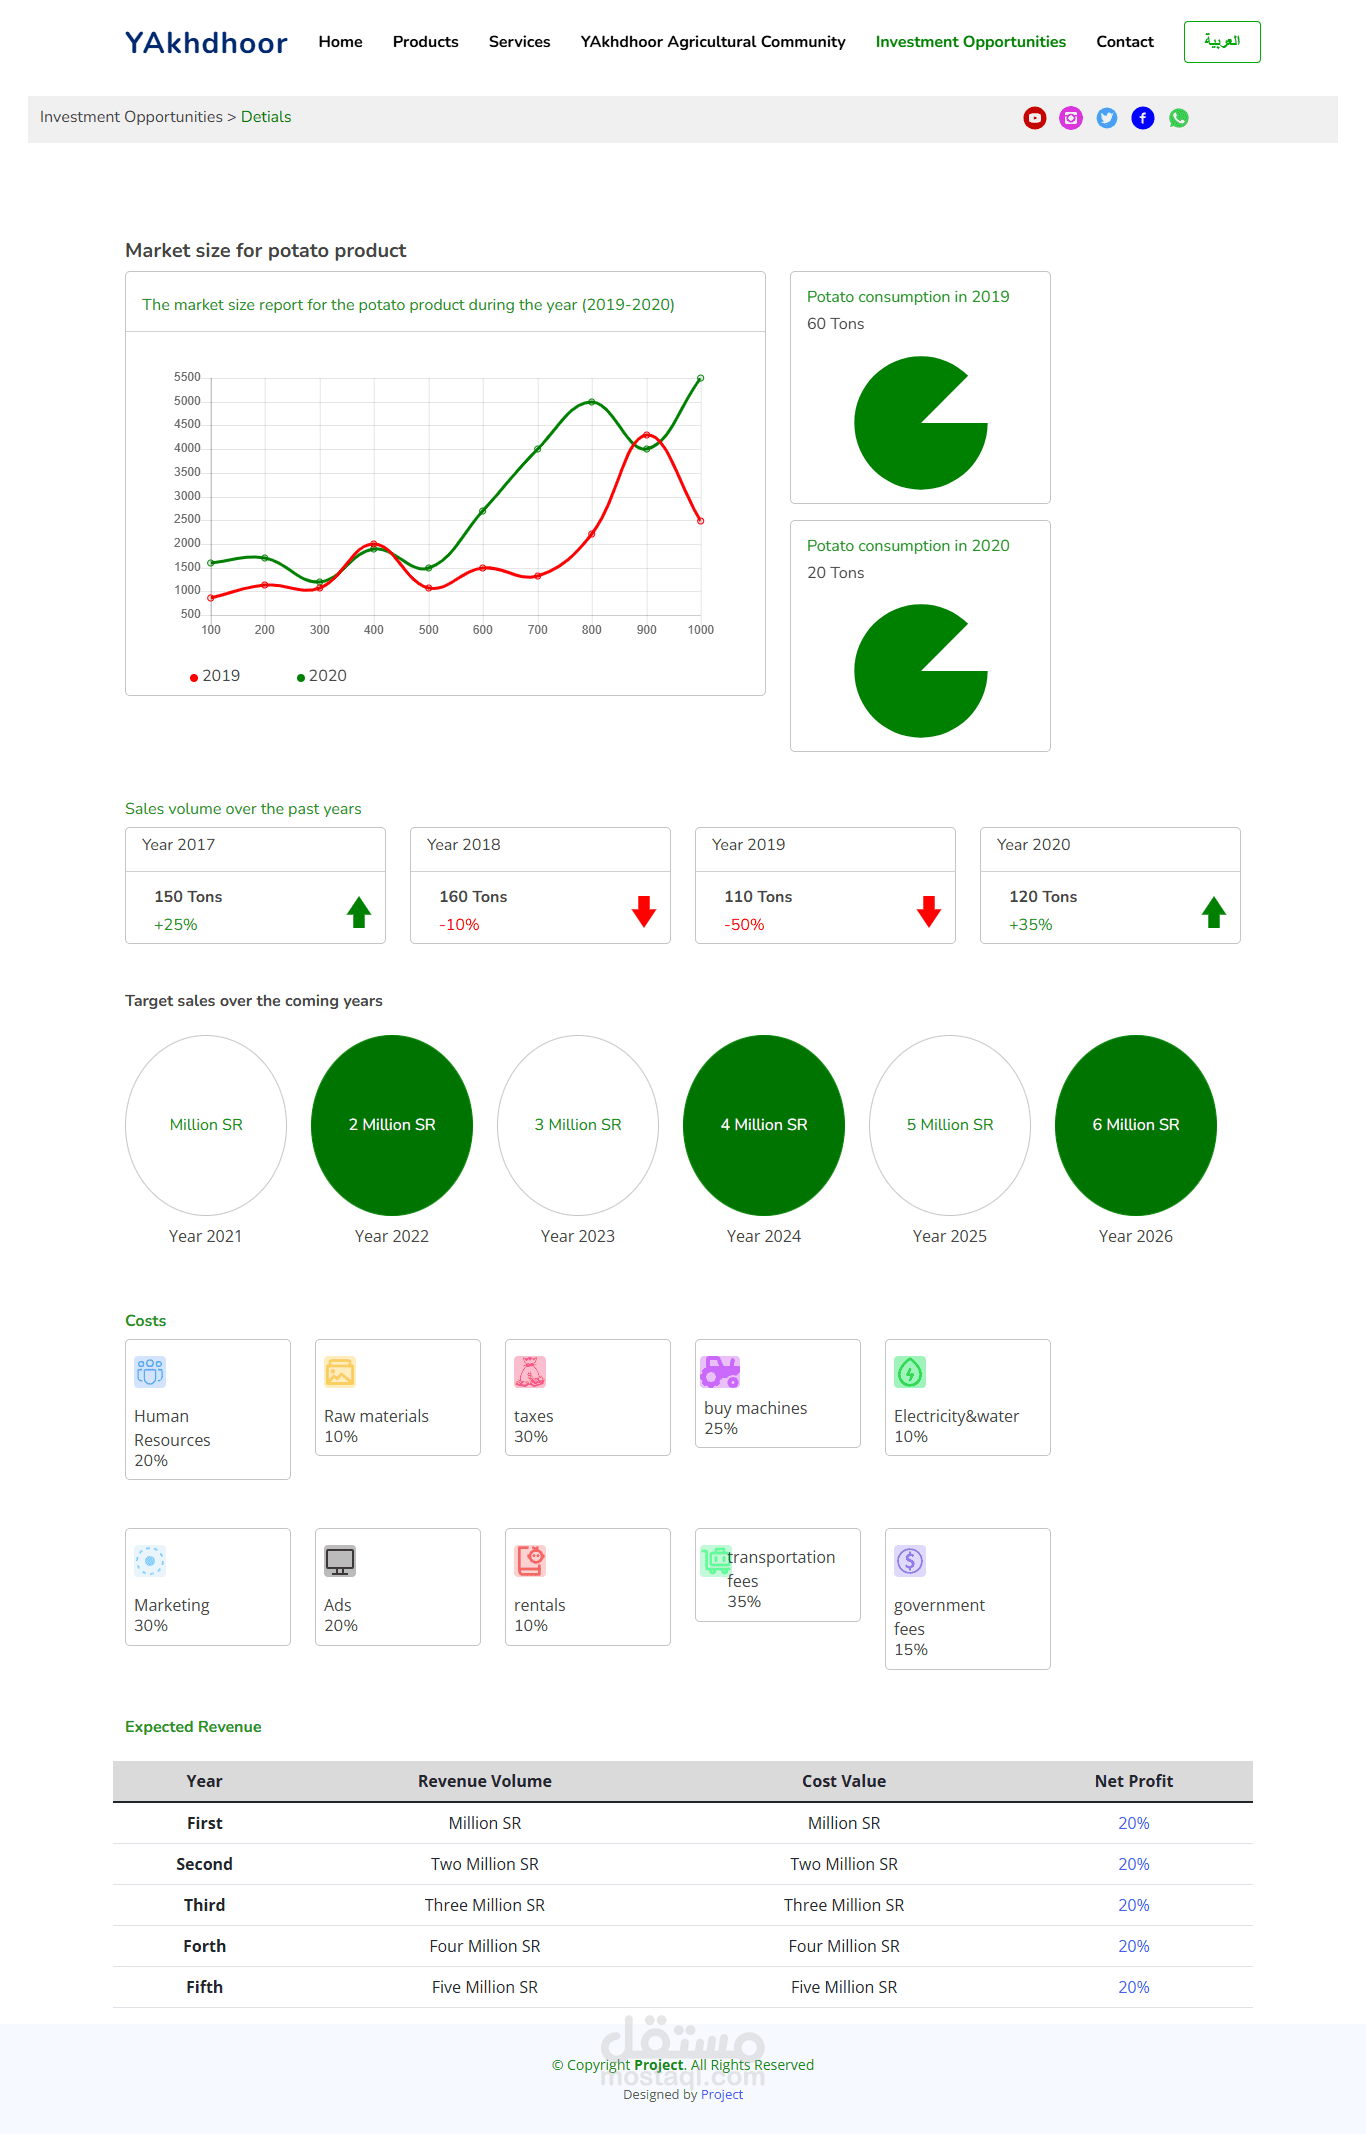Click the Ads monitor icon
The height and width of the screenshot is (2134, 1366).
pos(340,1561)
